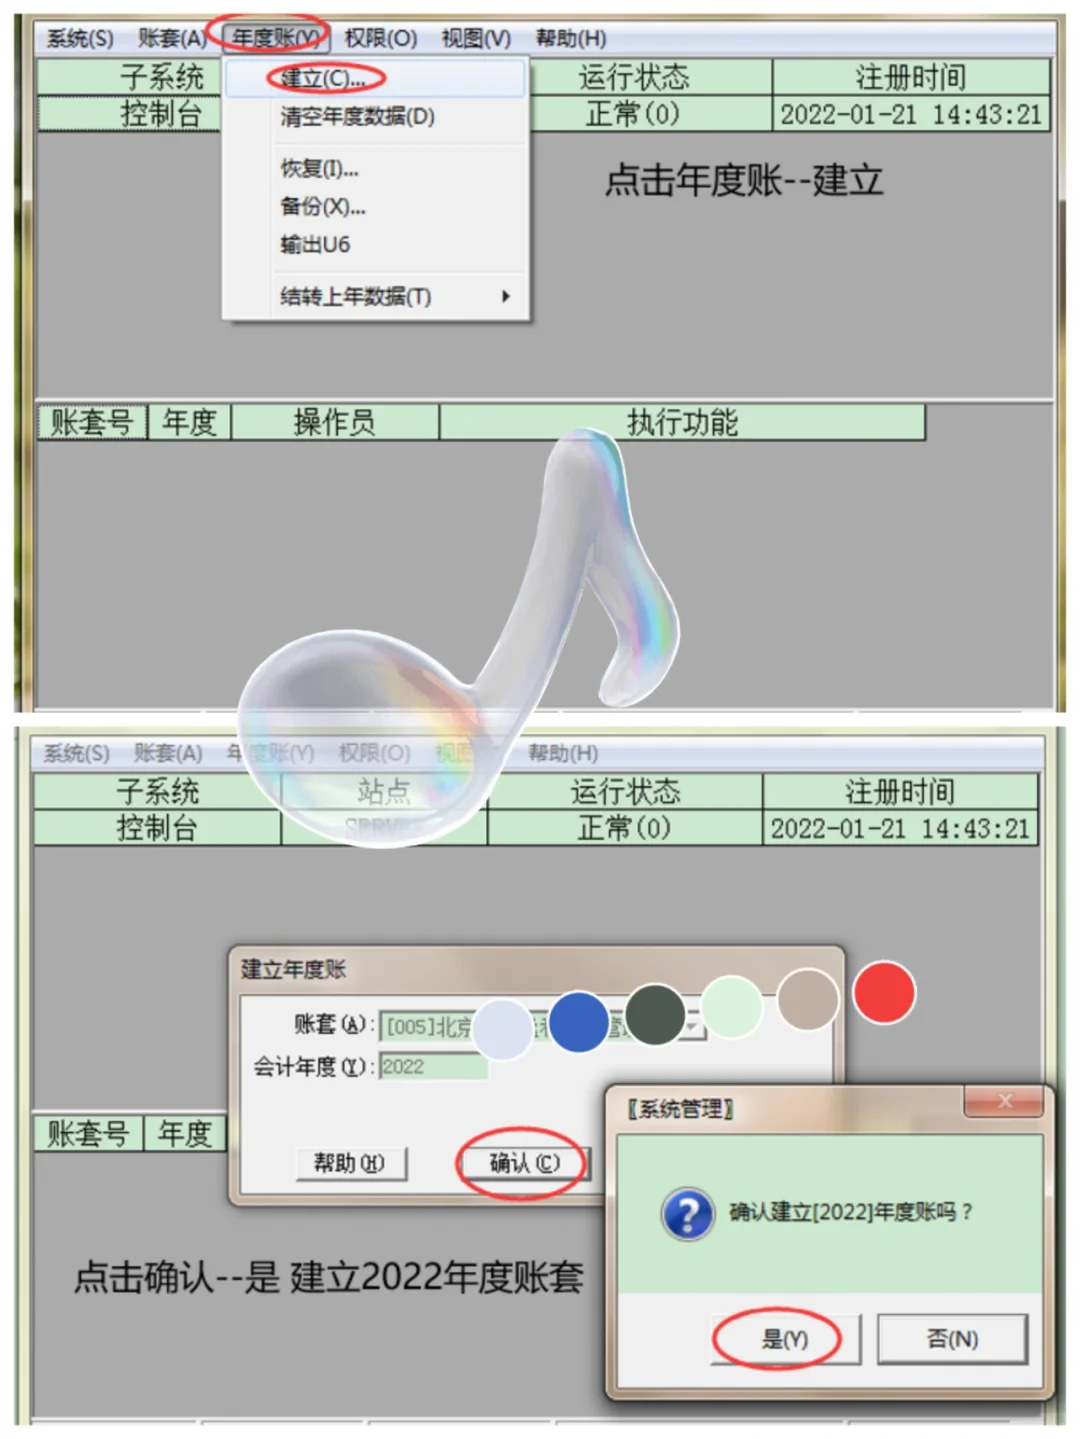Viewport: 1080px width, 1439px height.
Task: Click 否(N) to cancel the confirmation
Action: point(950,1338)
